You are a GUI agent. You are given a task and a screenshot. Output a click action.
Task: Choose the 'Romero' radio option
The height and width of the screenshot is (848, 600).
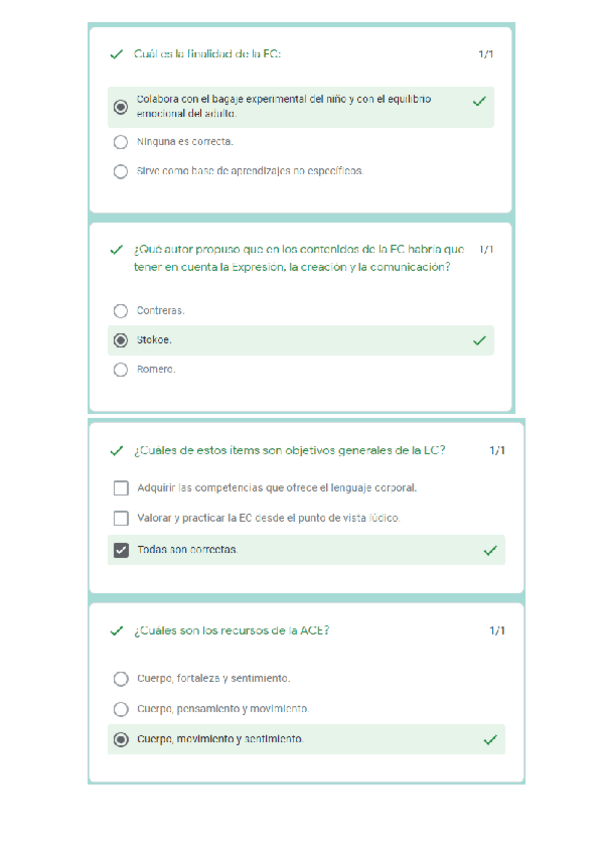[x=121, y=370]
